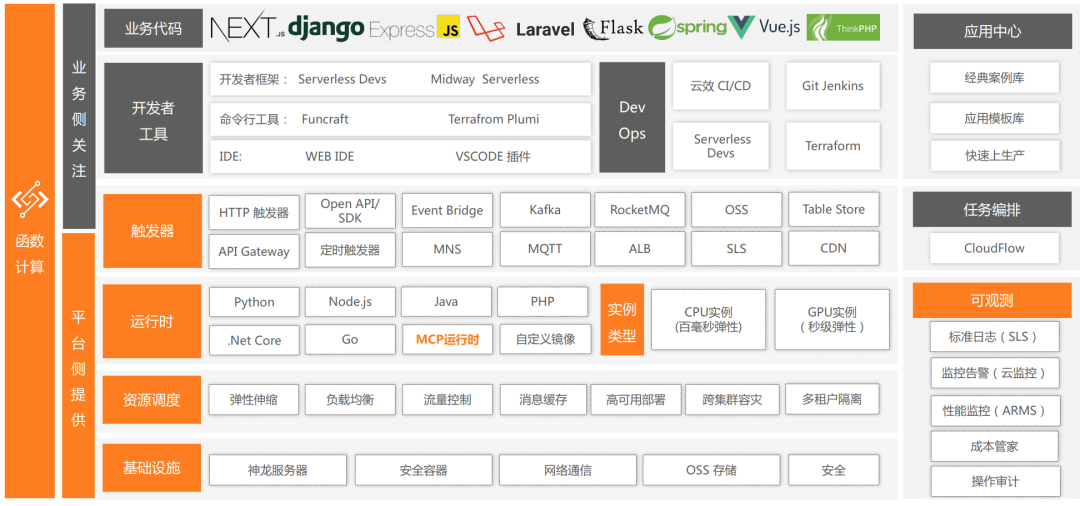
Task: Click the GPU实例 box
Action: click(x=832, y=320)
